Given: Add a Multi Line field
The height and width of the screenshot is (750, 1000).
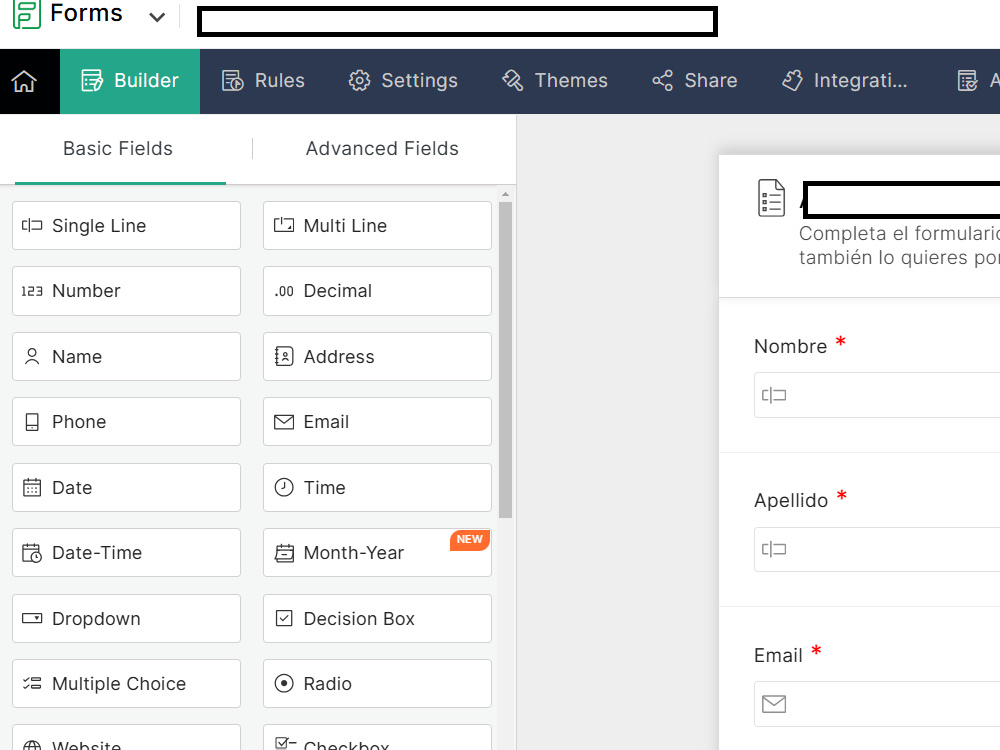Looking at the screenshot, I should click(377, 225).
